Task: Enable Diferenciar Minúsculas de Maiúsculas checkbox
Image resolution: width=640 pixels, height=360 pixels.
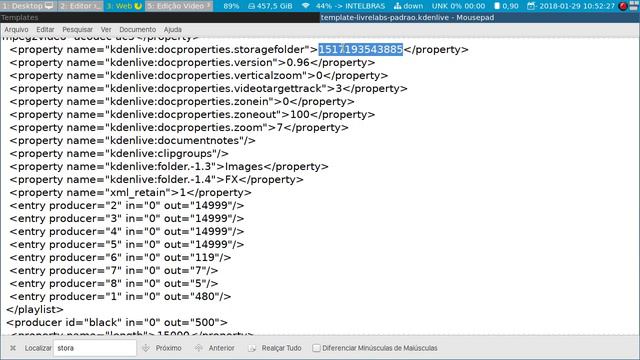Action: pos(316,348)
